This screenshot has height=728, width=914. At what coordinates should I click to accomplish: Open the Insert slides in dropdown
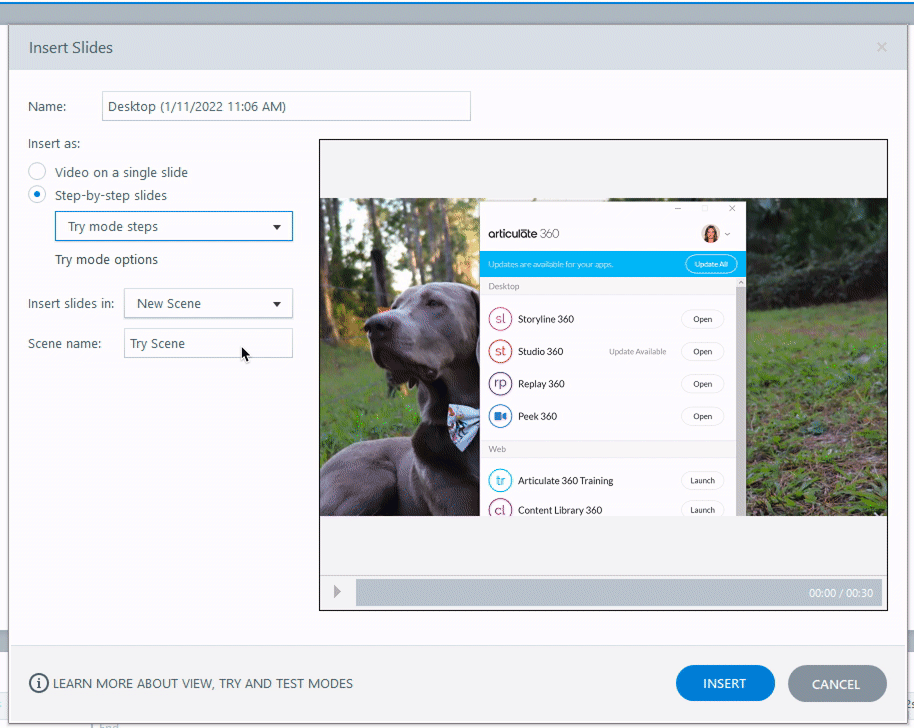[x=208, y=304]
